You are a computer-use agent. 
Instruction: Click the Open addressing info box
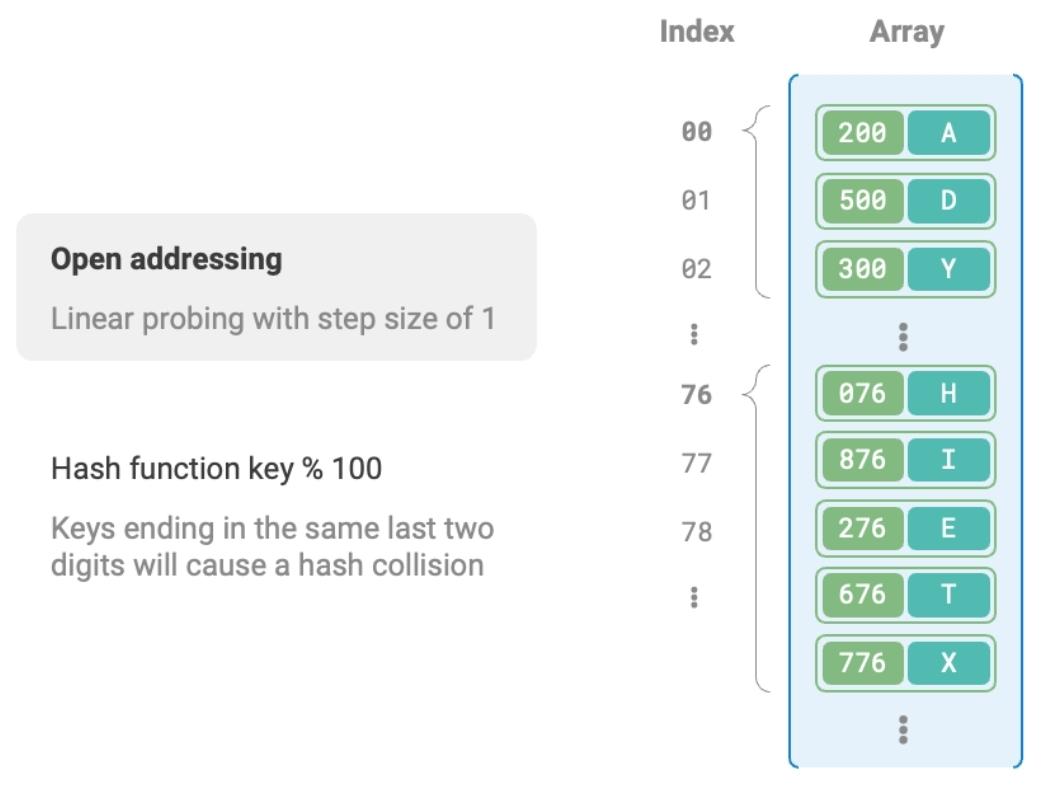276,287
